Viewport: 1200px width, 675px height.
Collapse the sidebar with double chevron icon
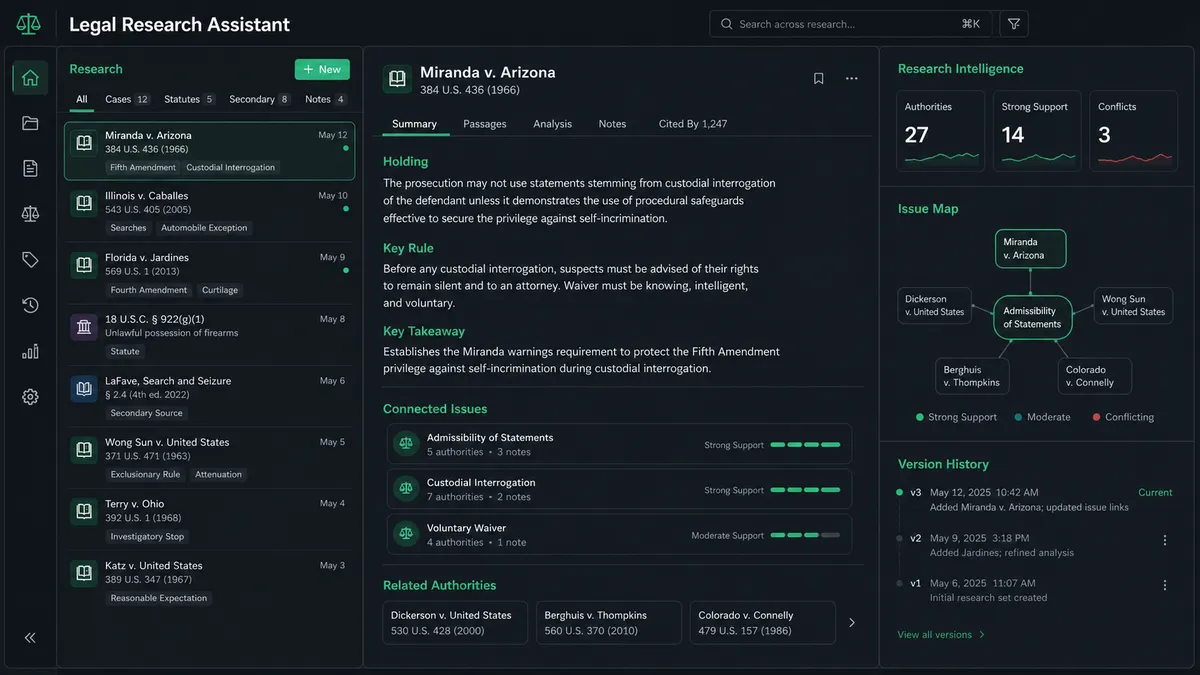(30, 637)
